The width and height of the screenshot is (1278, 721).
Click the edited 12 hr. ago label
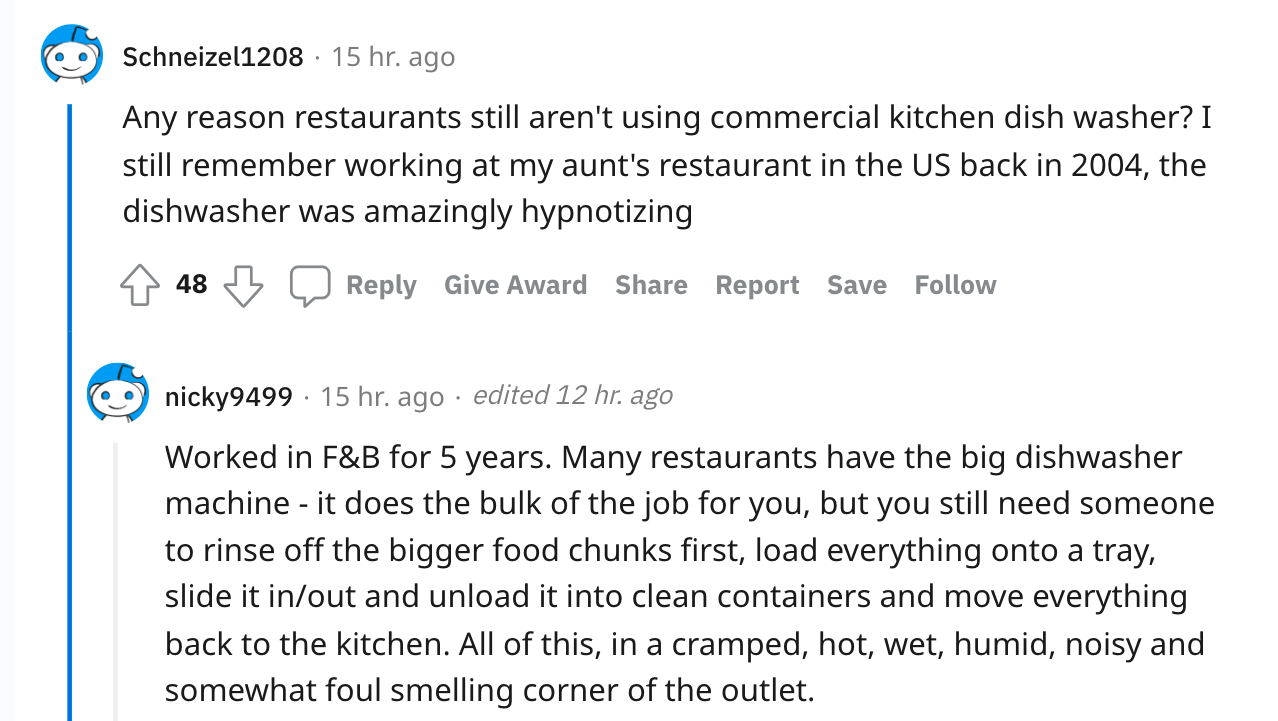pos(572,396)
